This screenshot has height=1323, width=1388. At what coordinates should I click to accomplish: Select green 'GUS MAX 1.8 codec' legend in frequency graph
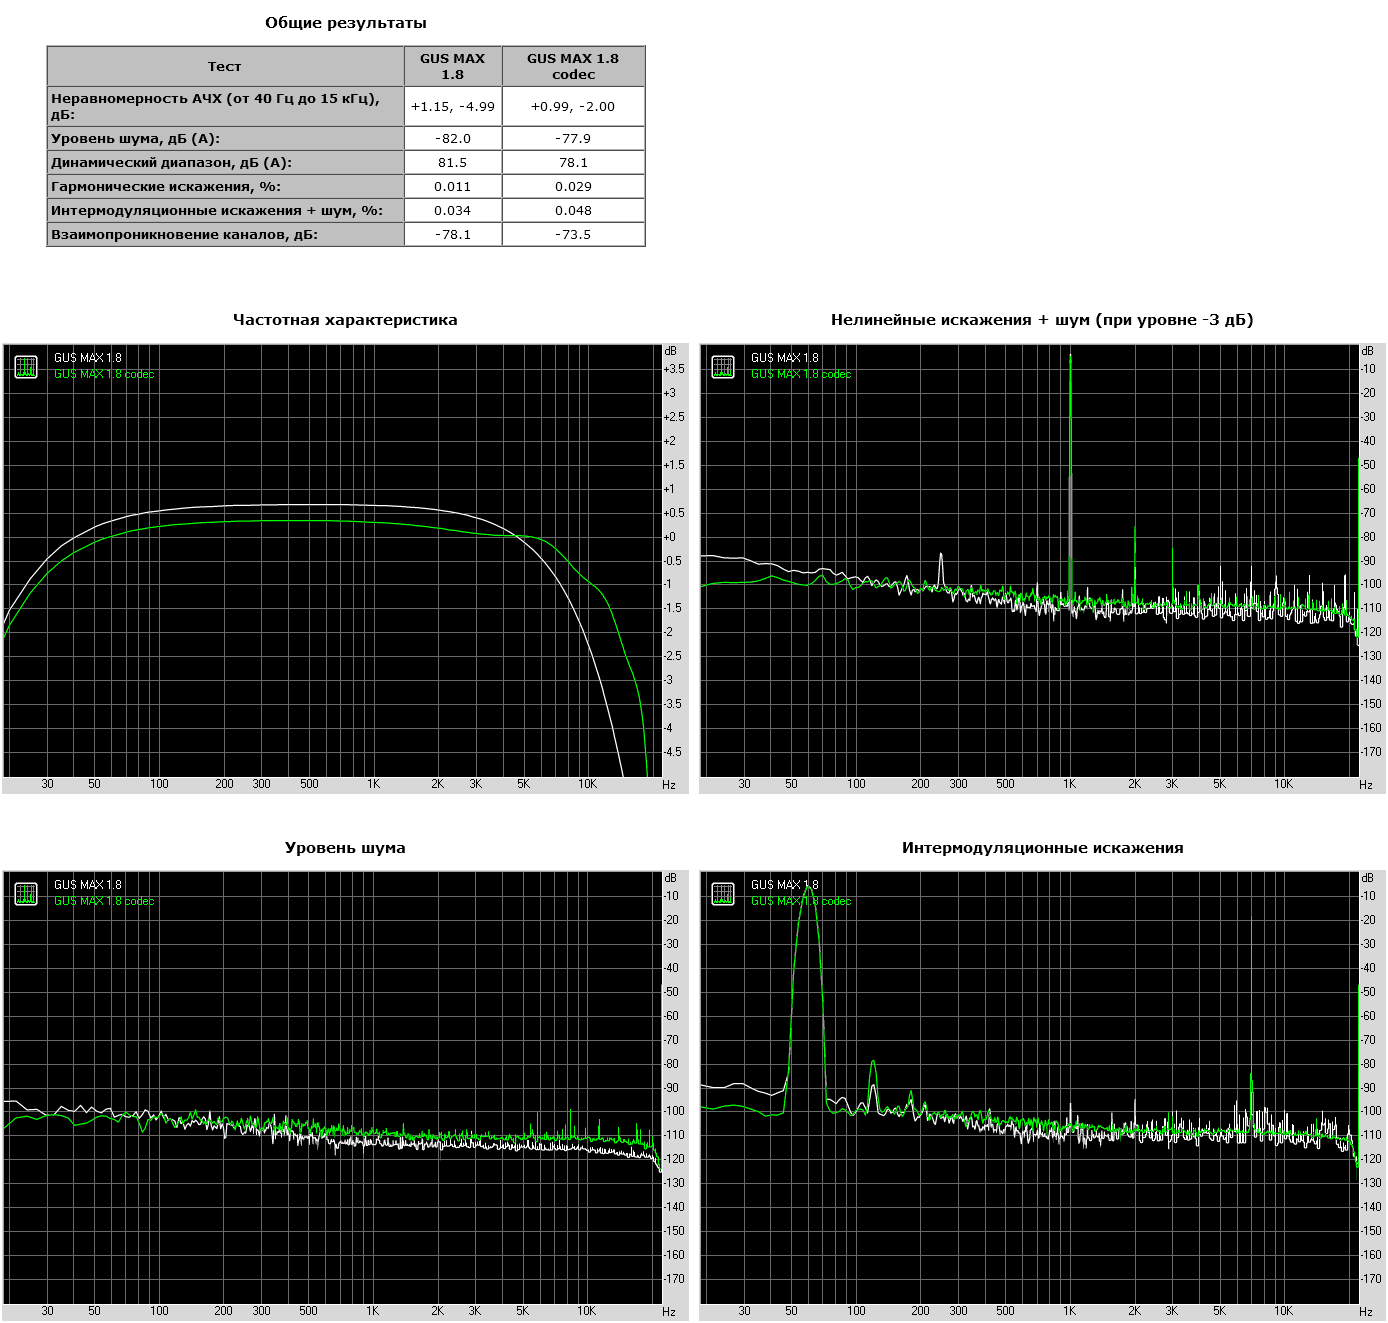(104, 374)
